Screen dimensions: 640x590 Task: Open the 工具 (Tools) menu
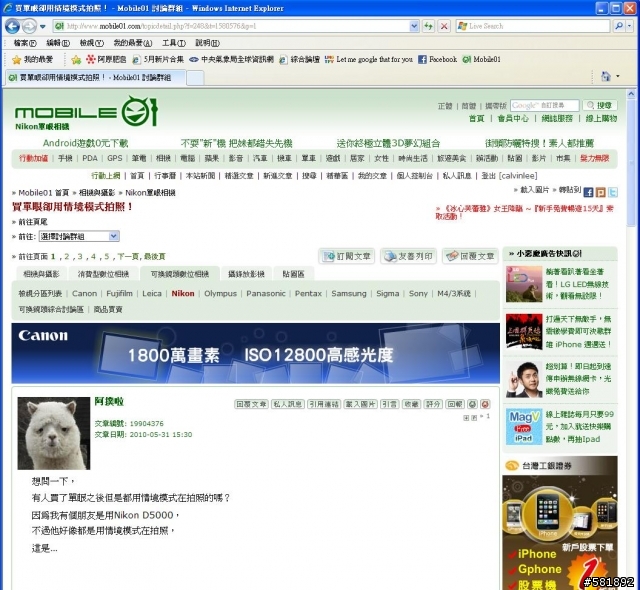pyautogui.click(x=174, y=43)
